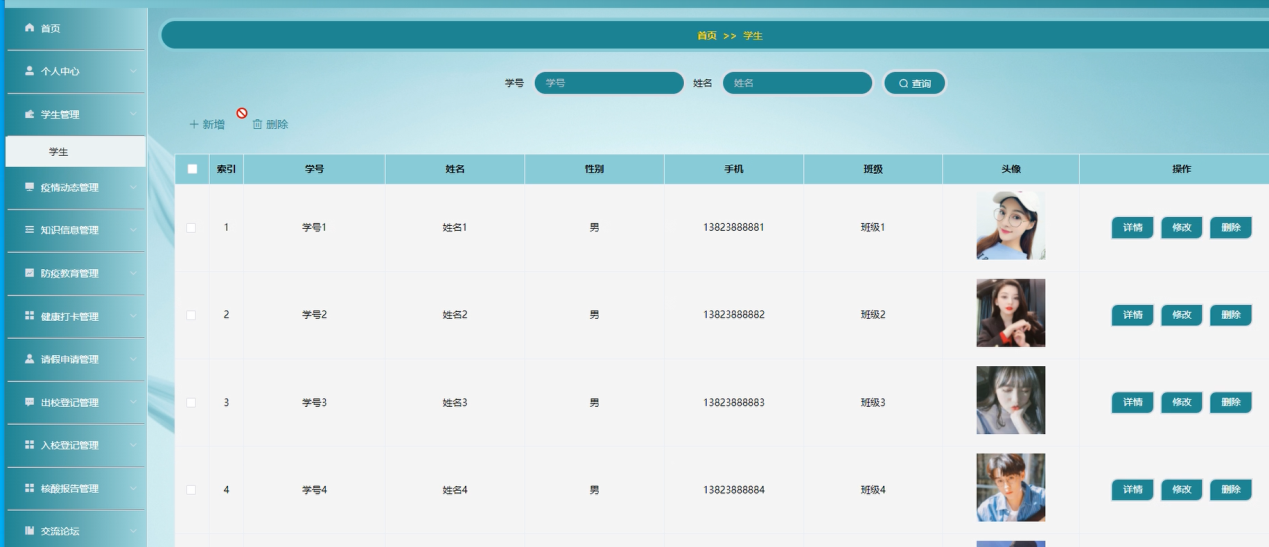The image size is (1269, 547).
Task: Click the chart icon beside 交流论坛
Action: pos(29,531)
